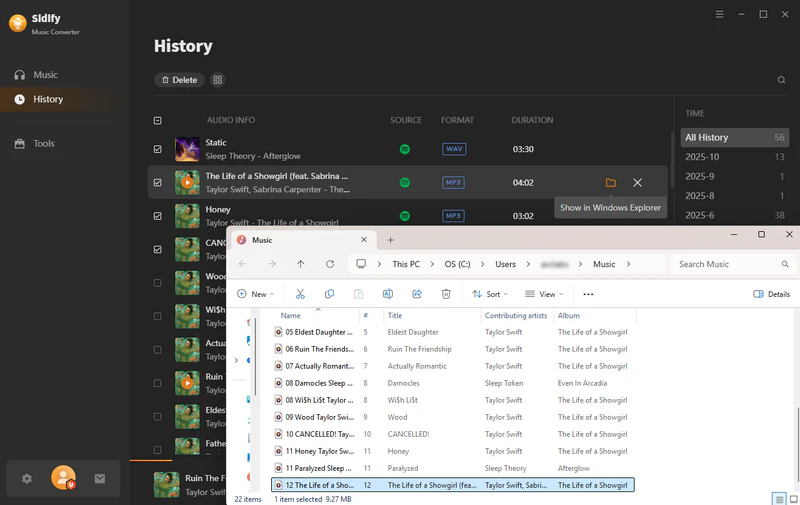
Task: Expand chevron after Music breadcrumb
Action: pyautogui.click(x=629, y=264)
